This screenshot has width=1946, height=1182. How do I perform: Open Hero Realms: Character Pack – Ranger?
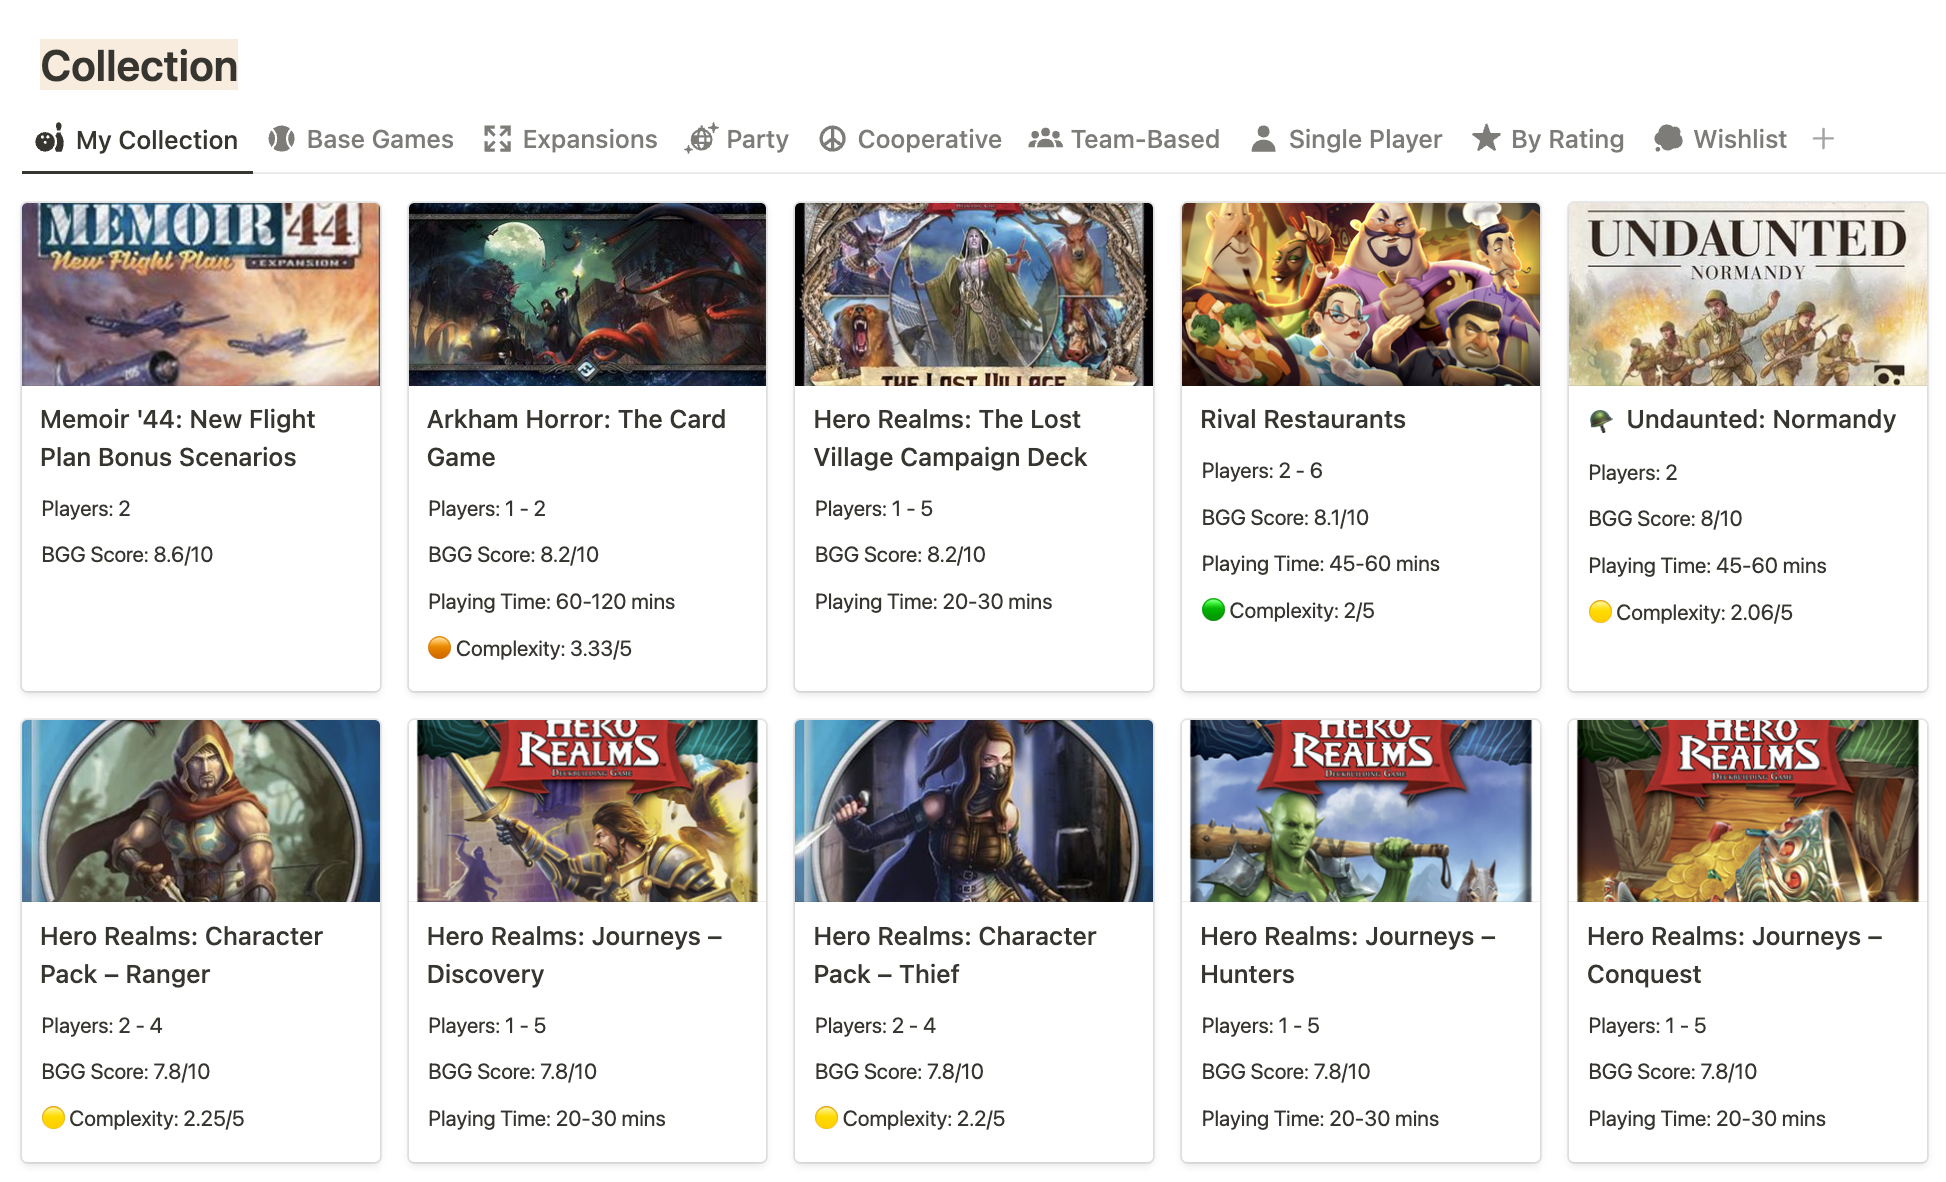(181, 955)
